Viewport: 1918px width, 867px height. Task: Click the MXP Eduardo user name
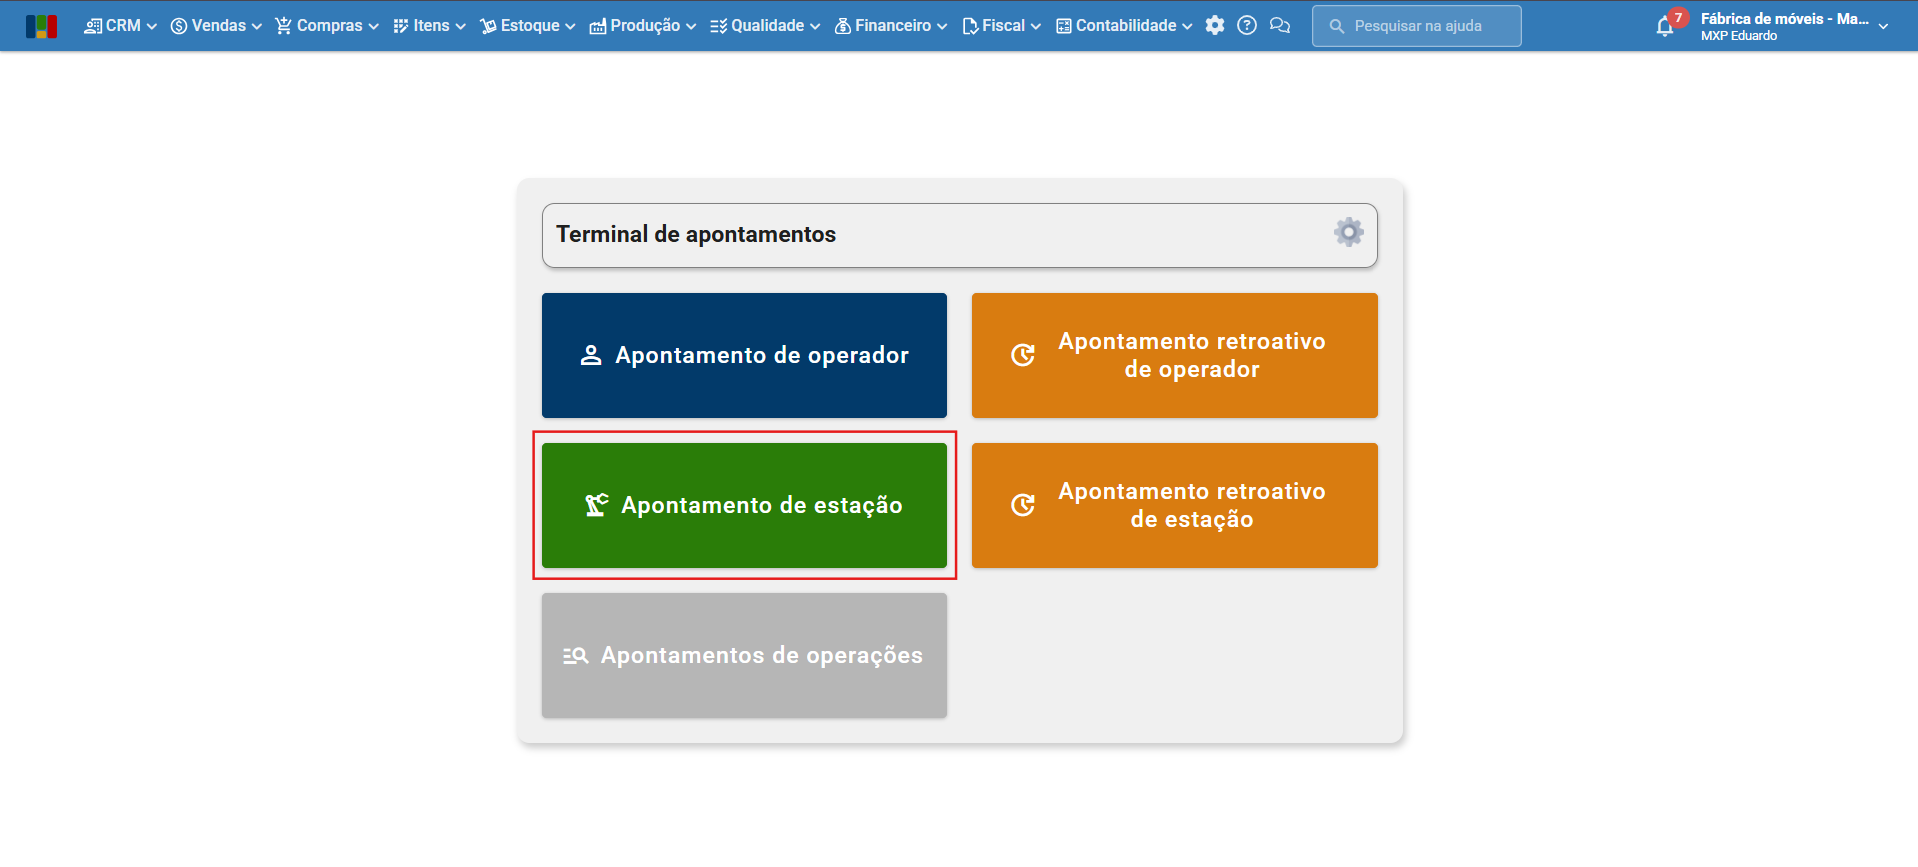point(1739,36)
